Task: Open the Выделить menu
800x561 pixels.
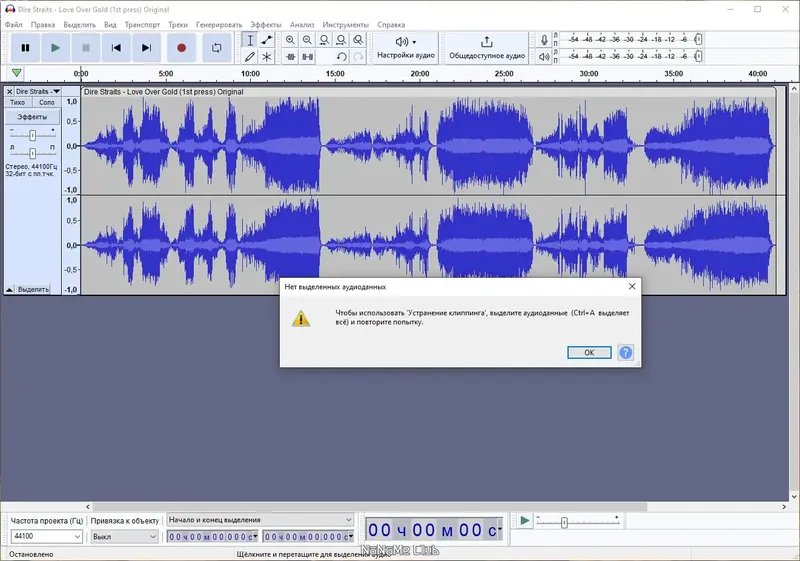Action: (x=79, y=24)
